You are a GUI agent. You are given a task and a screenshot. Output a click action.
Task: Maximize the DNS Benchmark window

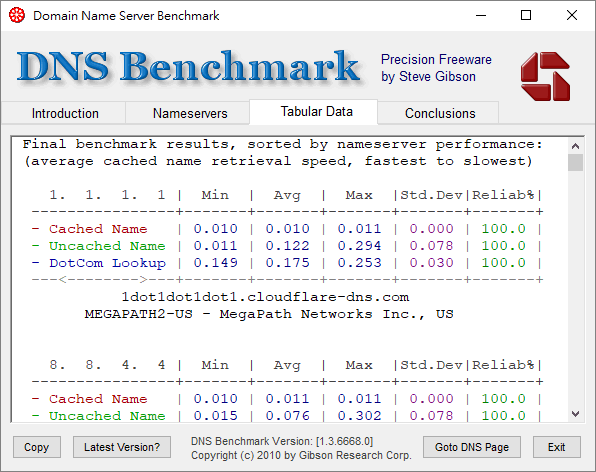click(x=526, y=16)
